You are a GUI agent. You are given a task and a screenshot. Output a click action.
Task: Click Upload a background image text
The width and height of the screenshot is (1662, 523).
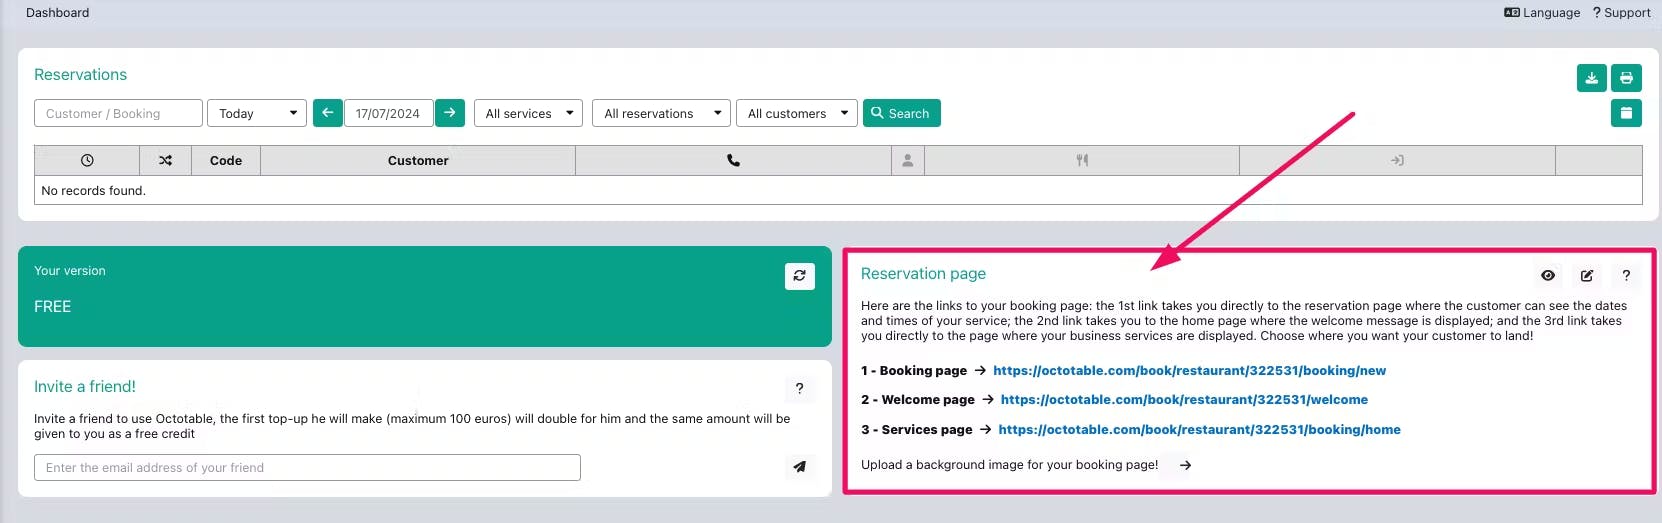1009,465
